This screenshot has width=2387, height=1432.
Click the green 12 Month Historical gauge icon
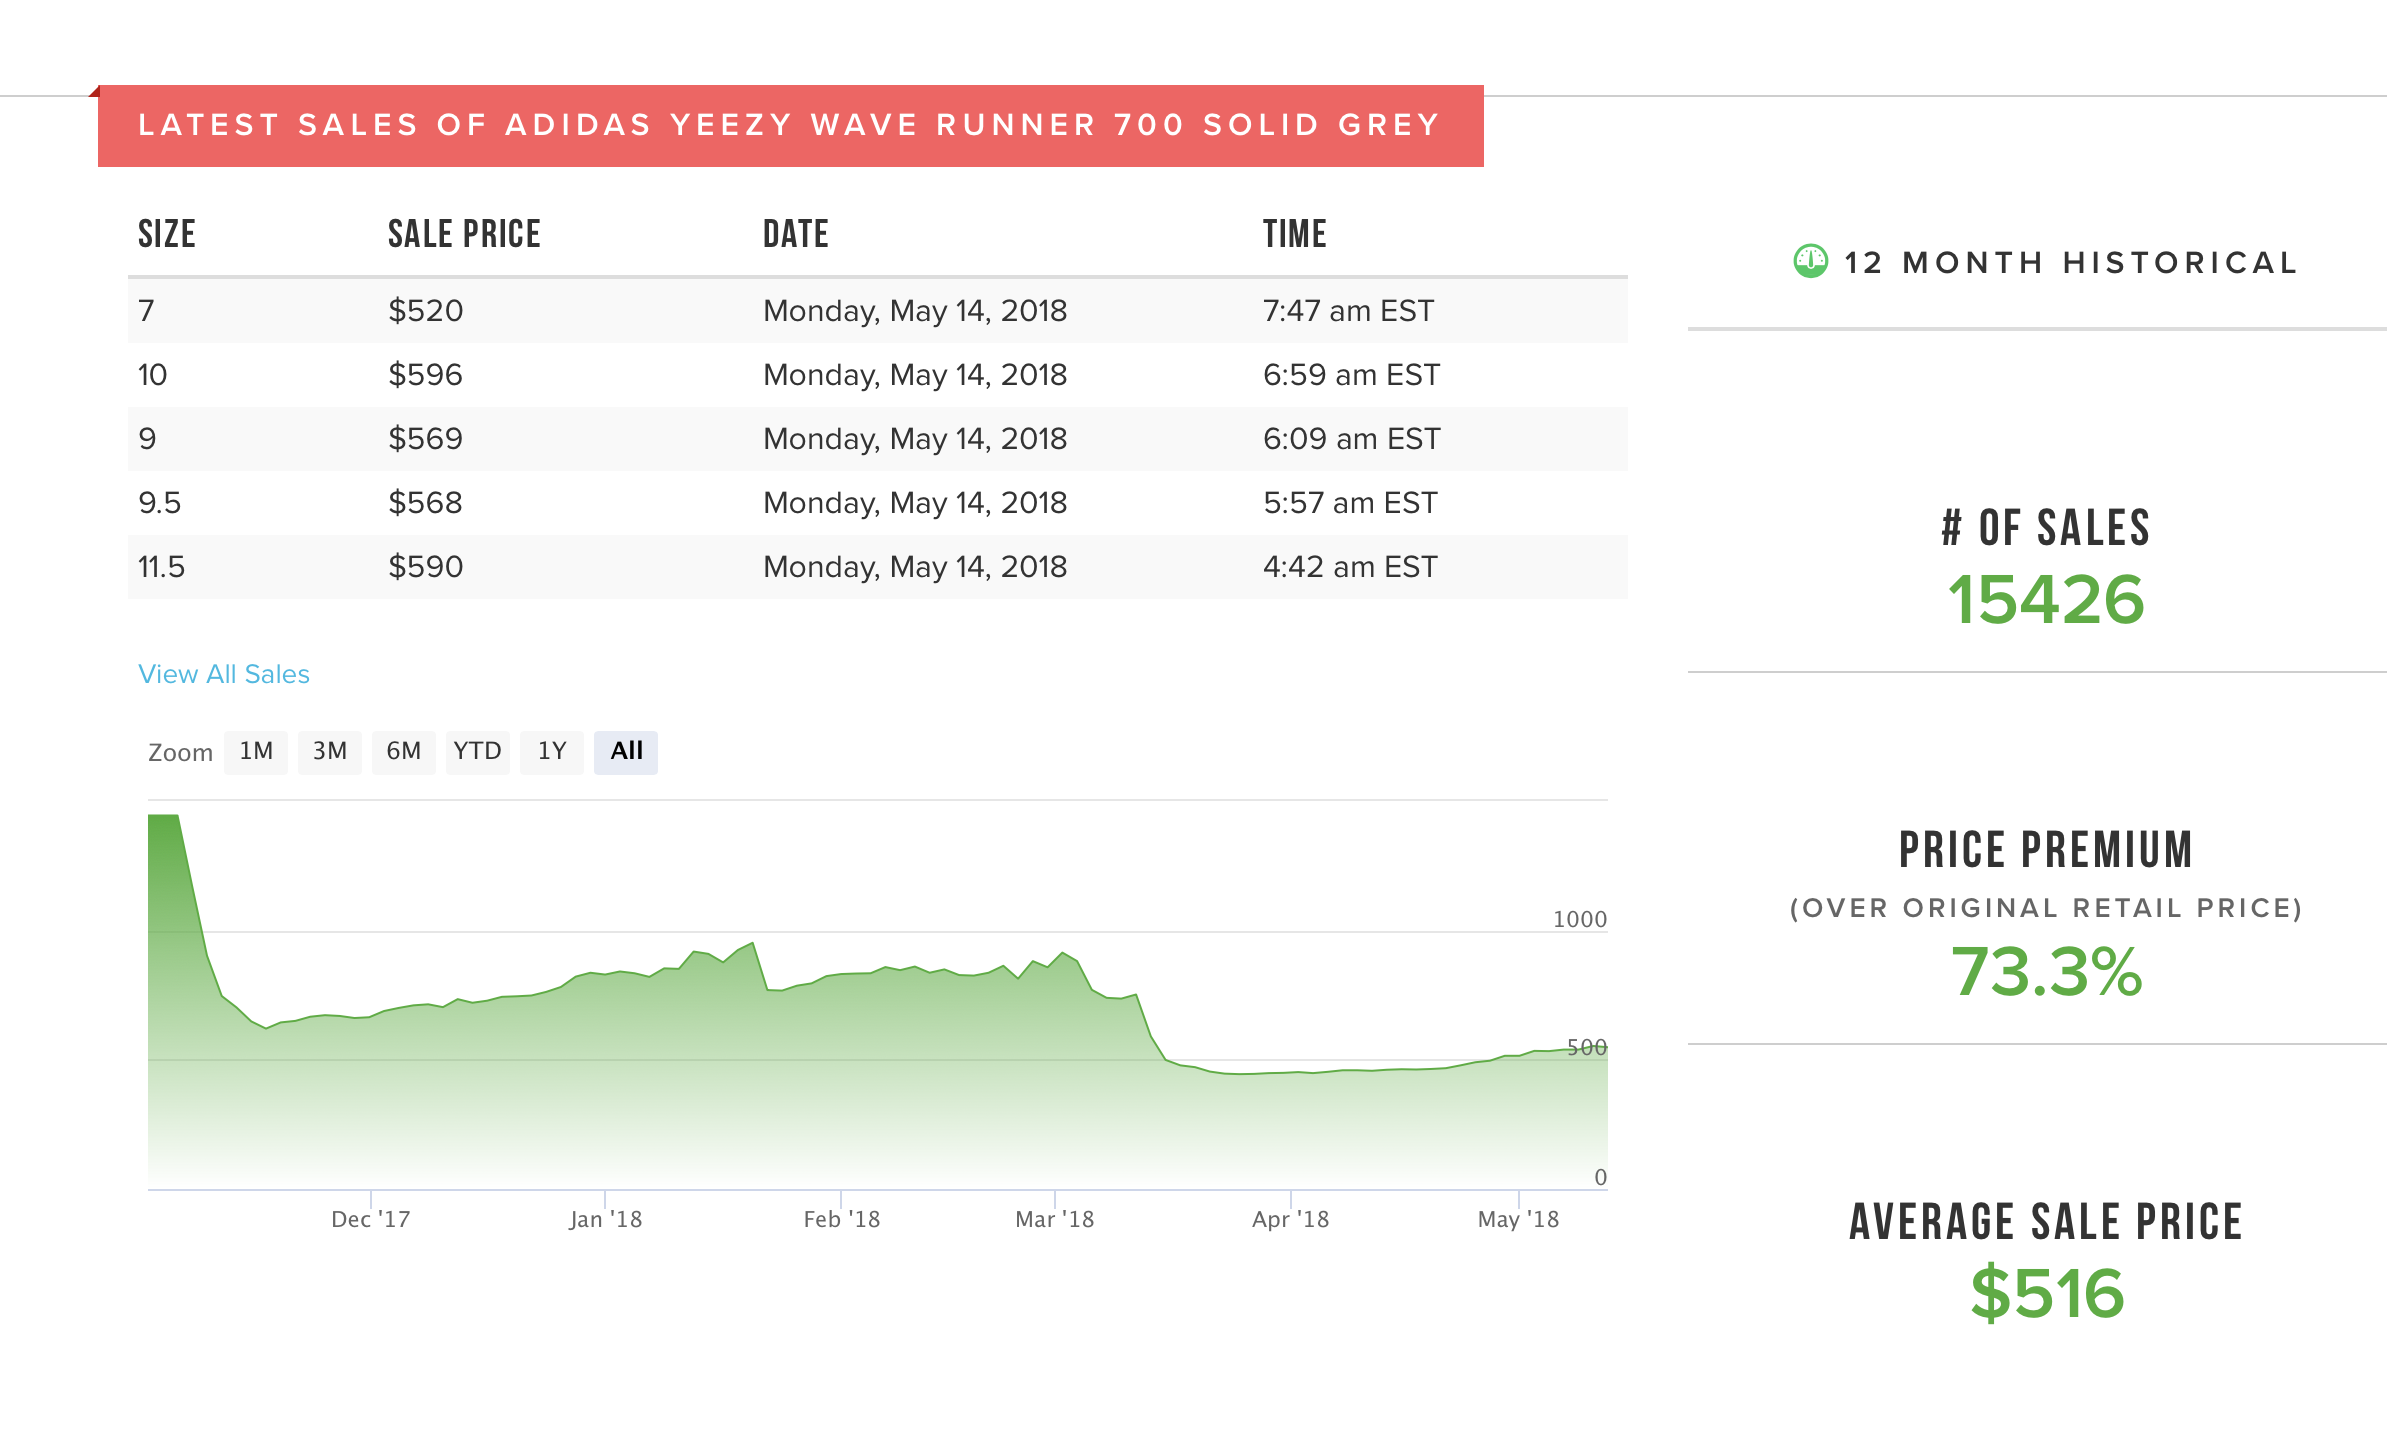click(x=1810, y=261)
